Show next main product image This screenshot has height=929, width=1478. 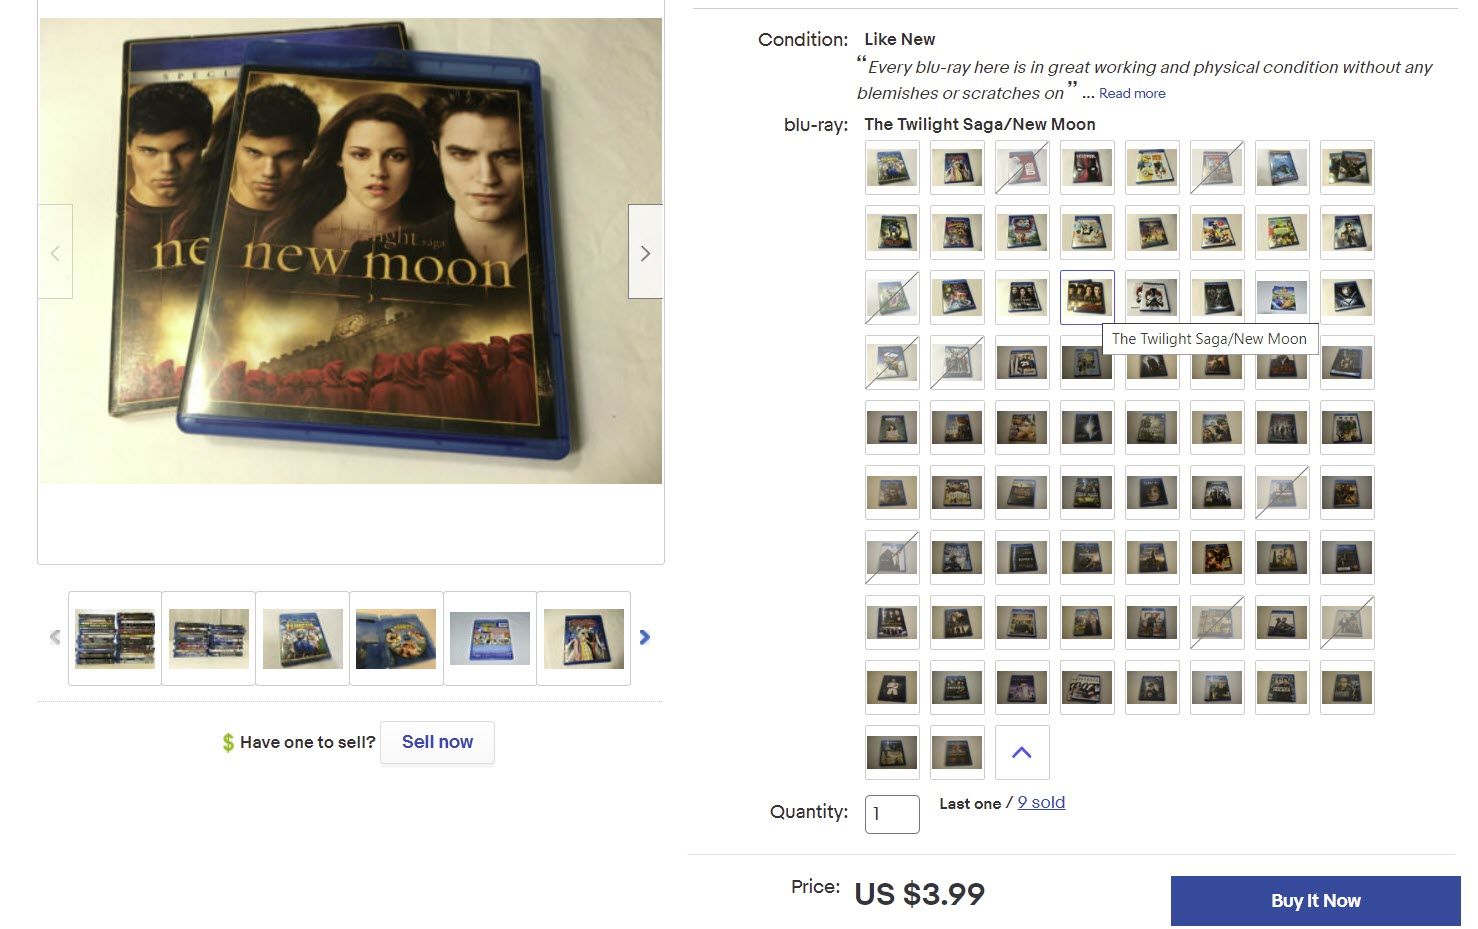645,252
